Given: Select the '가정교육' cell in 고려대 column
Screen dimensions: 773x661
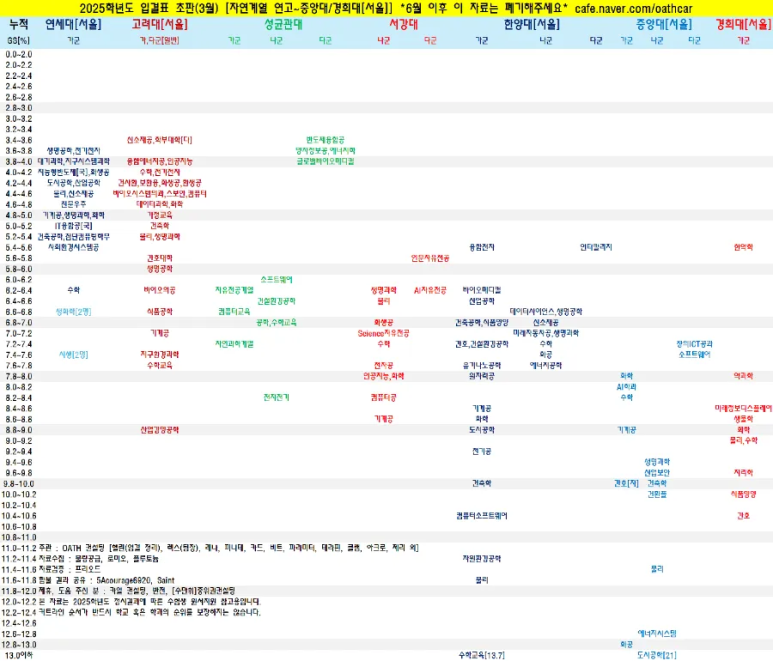Looking at the screenshot, I should [x=160, y=215].
